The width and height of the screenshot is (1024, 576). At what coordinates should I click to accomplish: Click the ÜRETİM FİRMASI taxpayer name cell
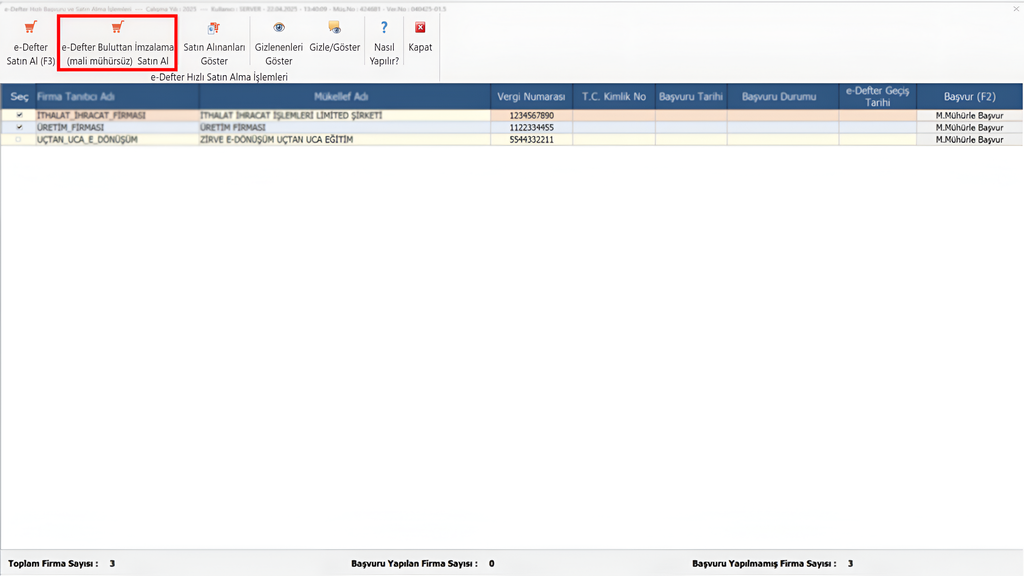point(345,127)
